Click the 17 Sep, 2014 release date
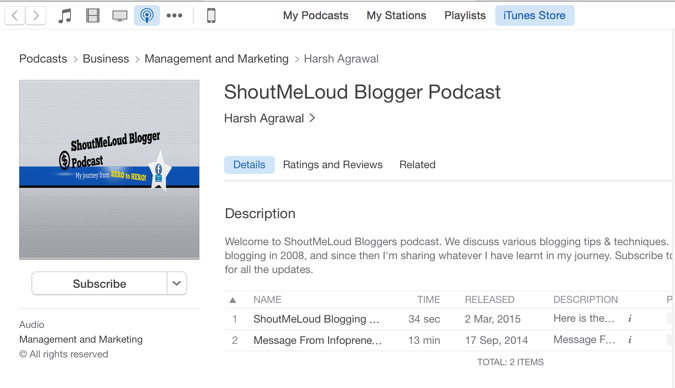Viewport: 675px width, 388px height. pos(496,340)
